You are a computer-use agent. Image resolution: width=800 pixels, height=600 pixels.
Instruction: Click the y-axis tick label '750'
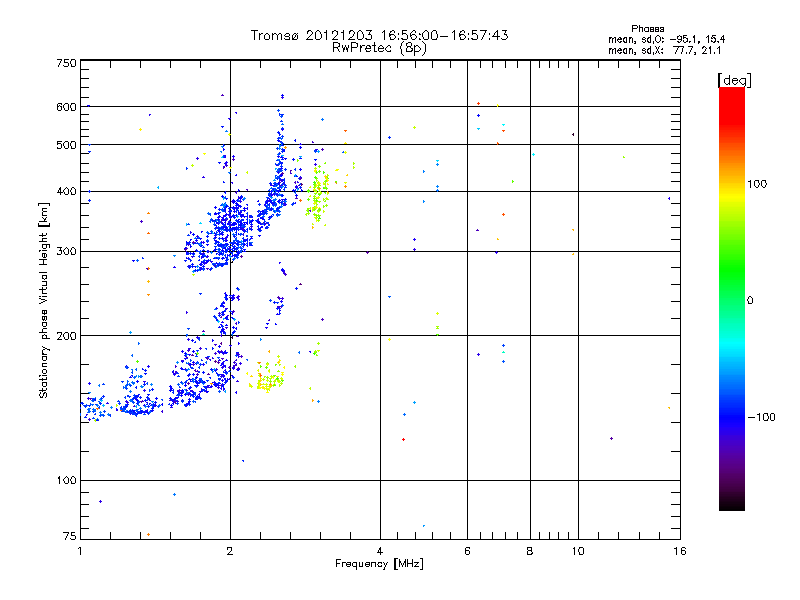[66, 63]
